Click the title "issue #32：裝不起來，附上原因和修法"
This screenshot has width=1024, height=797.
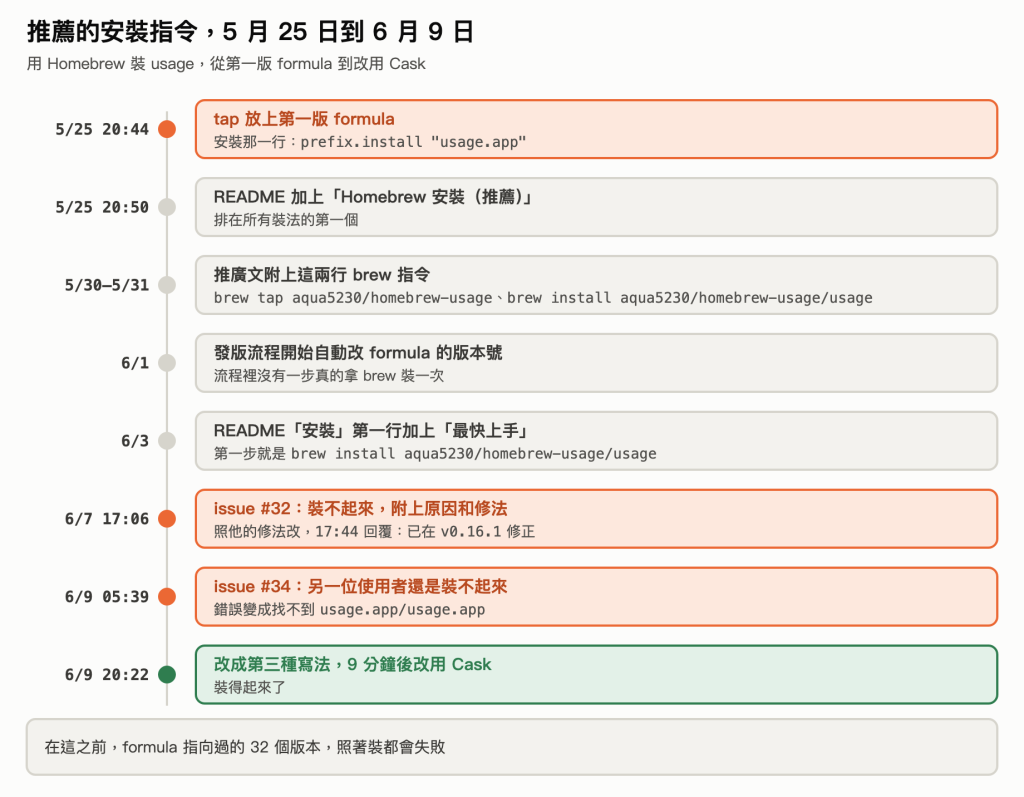pos(360,508)
